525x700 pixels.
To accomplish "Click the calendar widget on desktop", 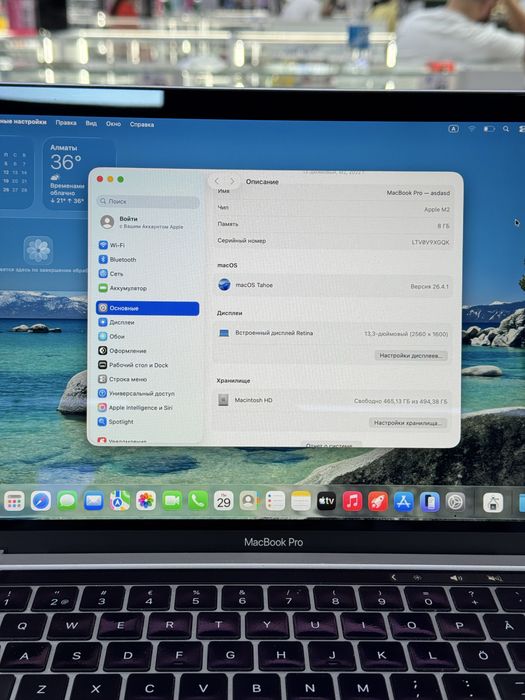I will (x=16, y=173).
